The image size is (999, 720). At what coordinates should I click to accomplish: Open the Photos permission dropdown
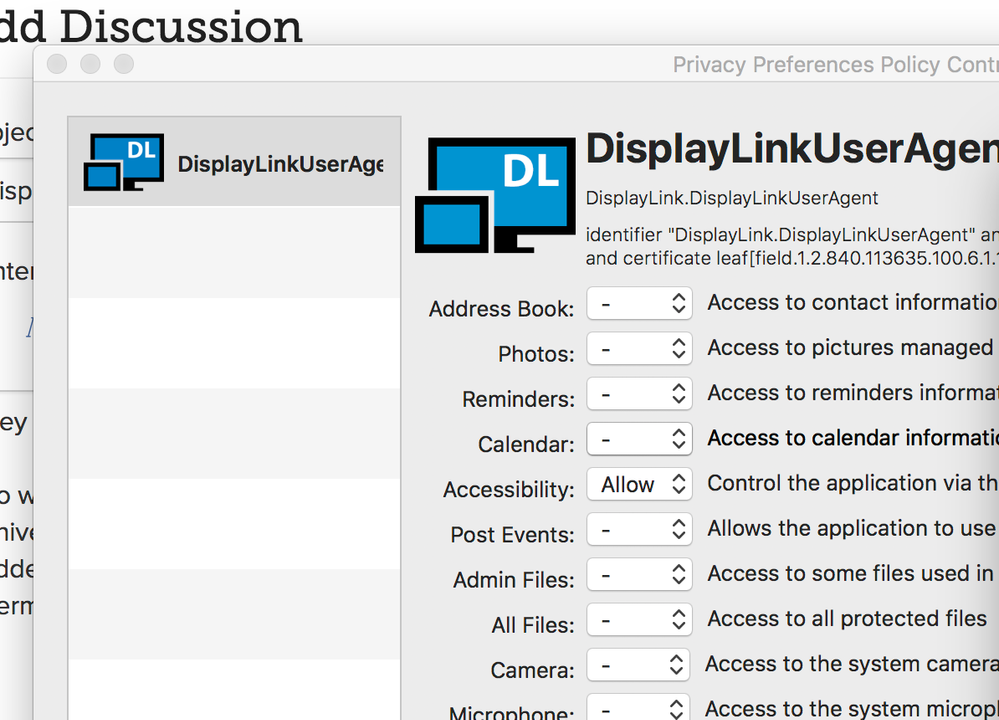coord(639,349)
